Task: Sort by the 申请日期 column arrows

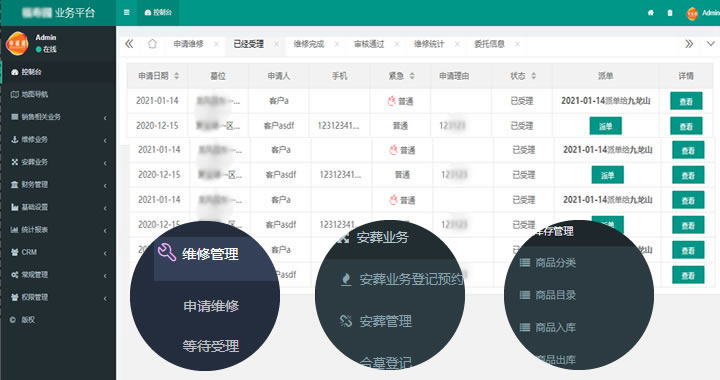Action: click(176, 76)
